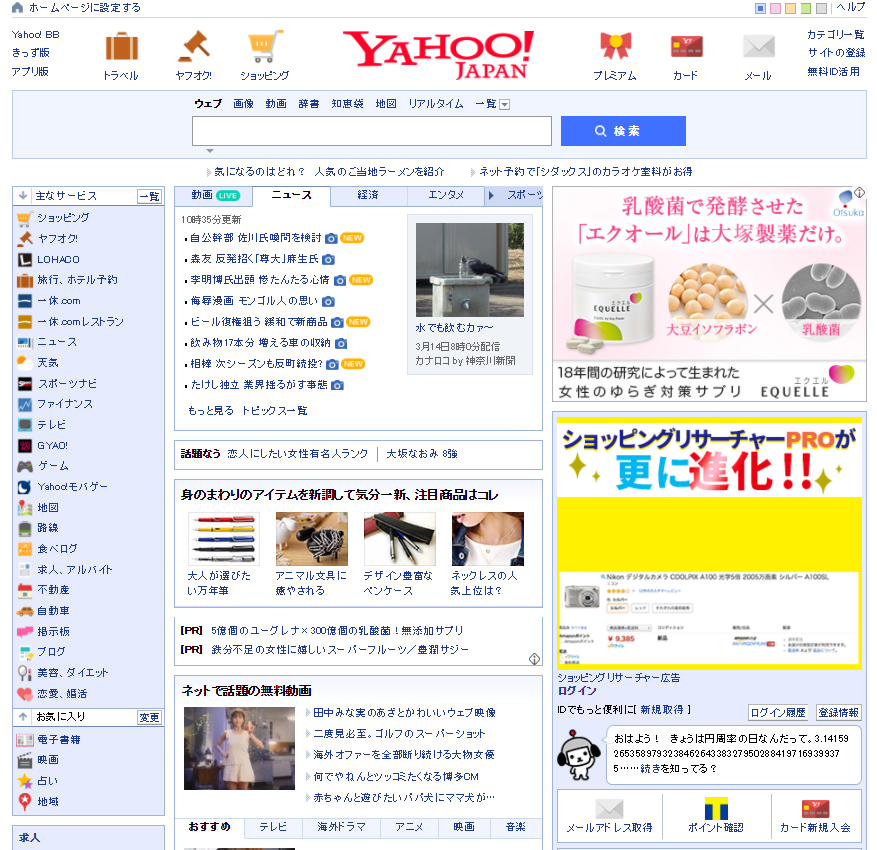Select the 画像 search type
The width and height of the screenshot is (877, 850).
243,104
